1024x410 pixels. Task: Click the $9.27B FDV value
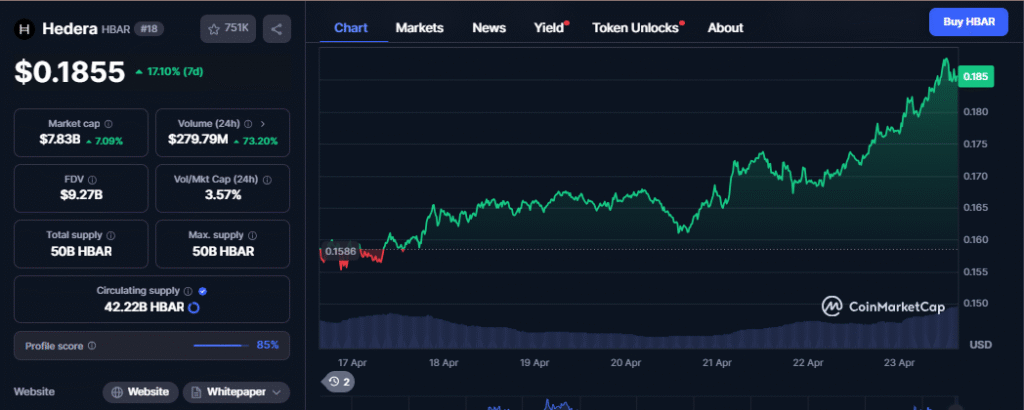click(x=81, y=195)
